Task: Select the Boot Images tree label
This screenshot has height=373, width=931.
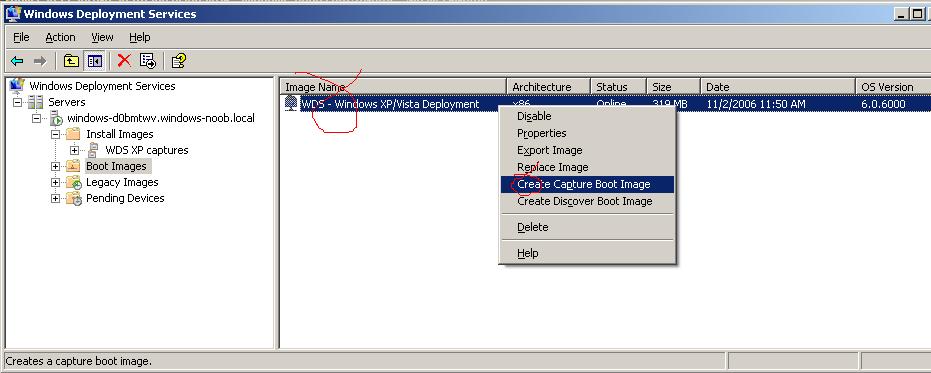Action: [116, 166]
